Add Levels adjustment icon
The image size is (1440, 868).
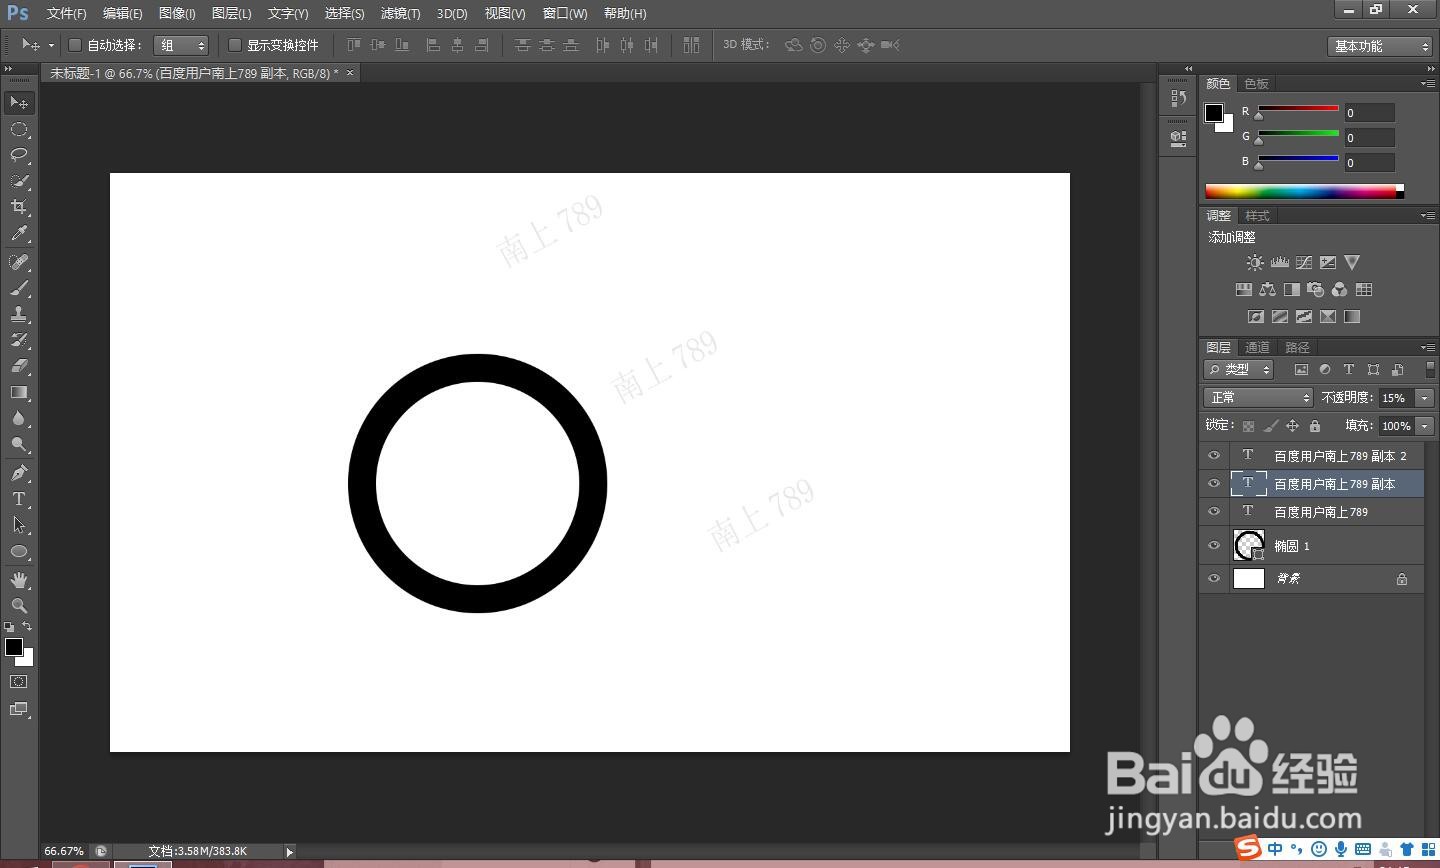1280,263
